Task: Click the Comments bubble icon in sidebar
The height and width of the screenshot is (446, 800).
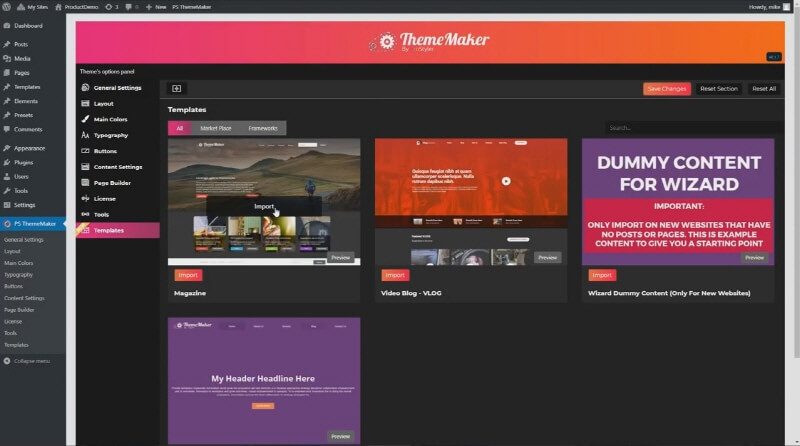Action: tap(7, 130)
